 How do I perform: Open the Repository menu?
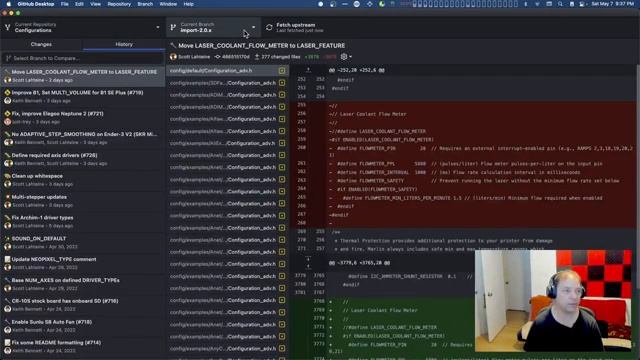point(119,4)
